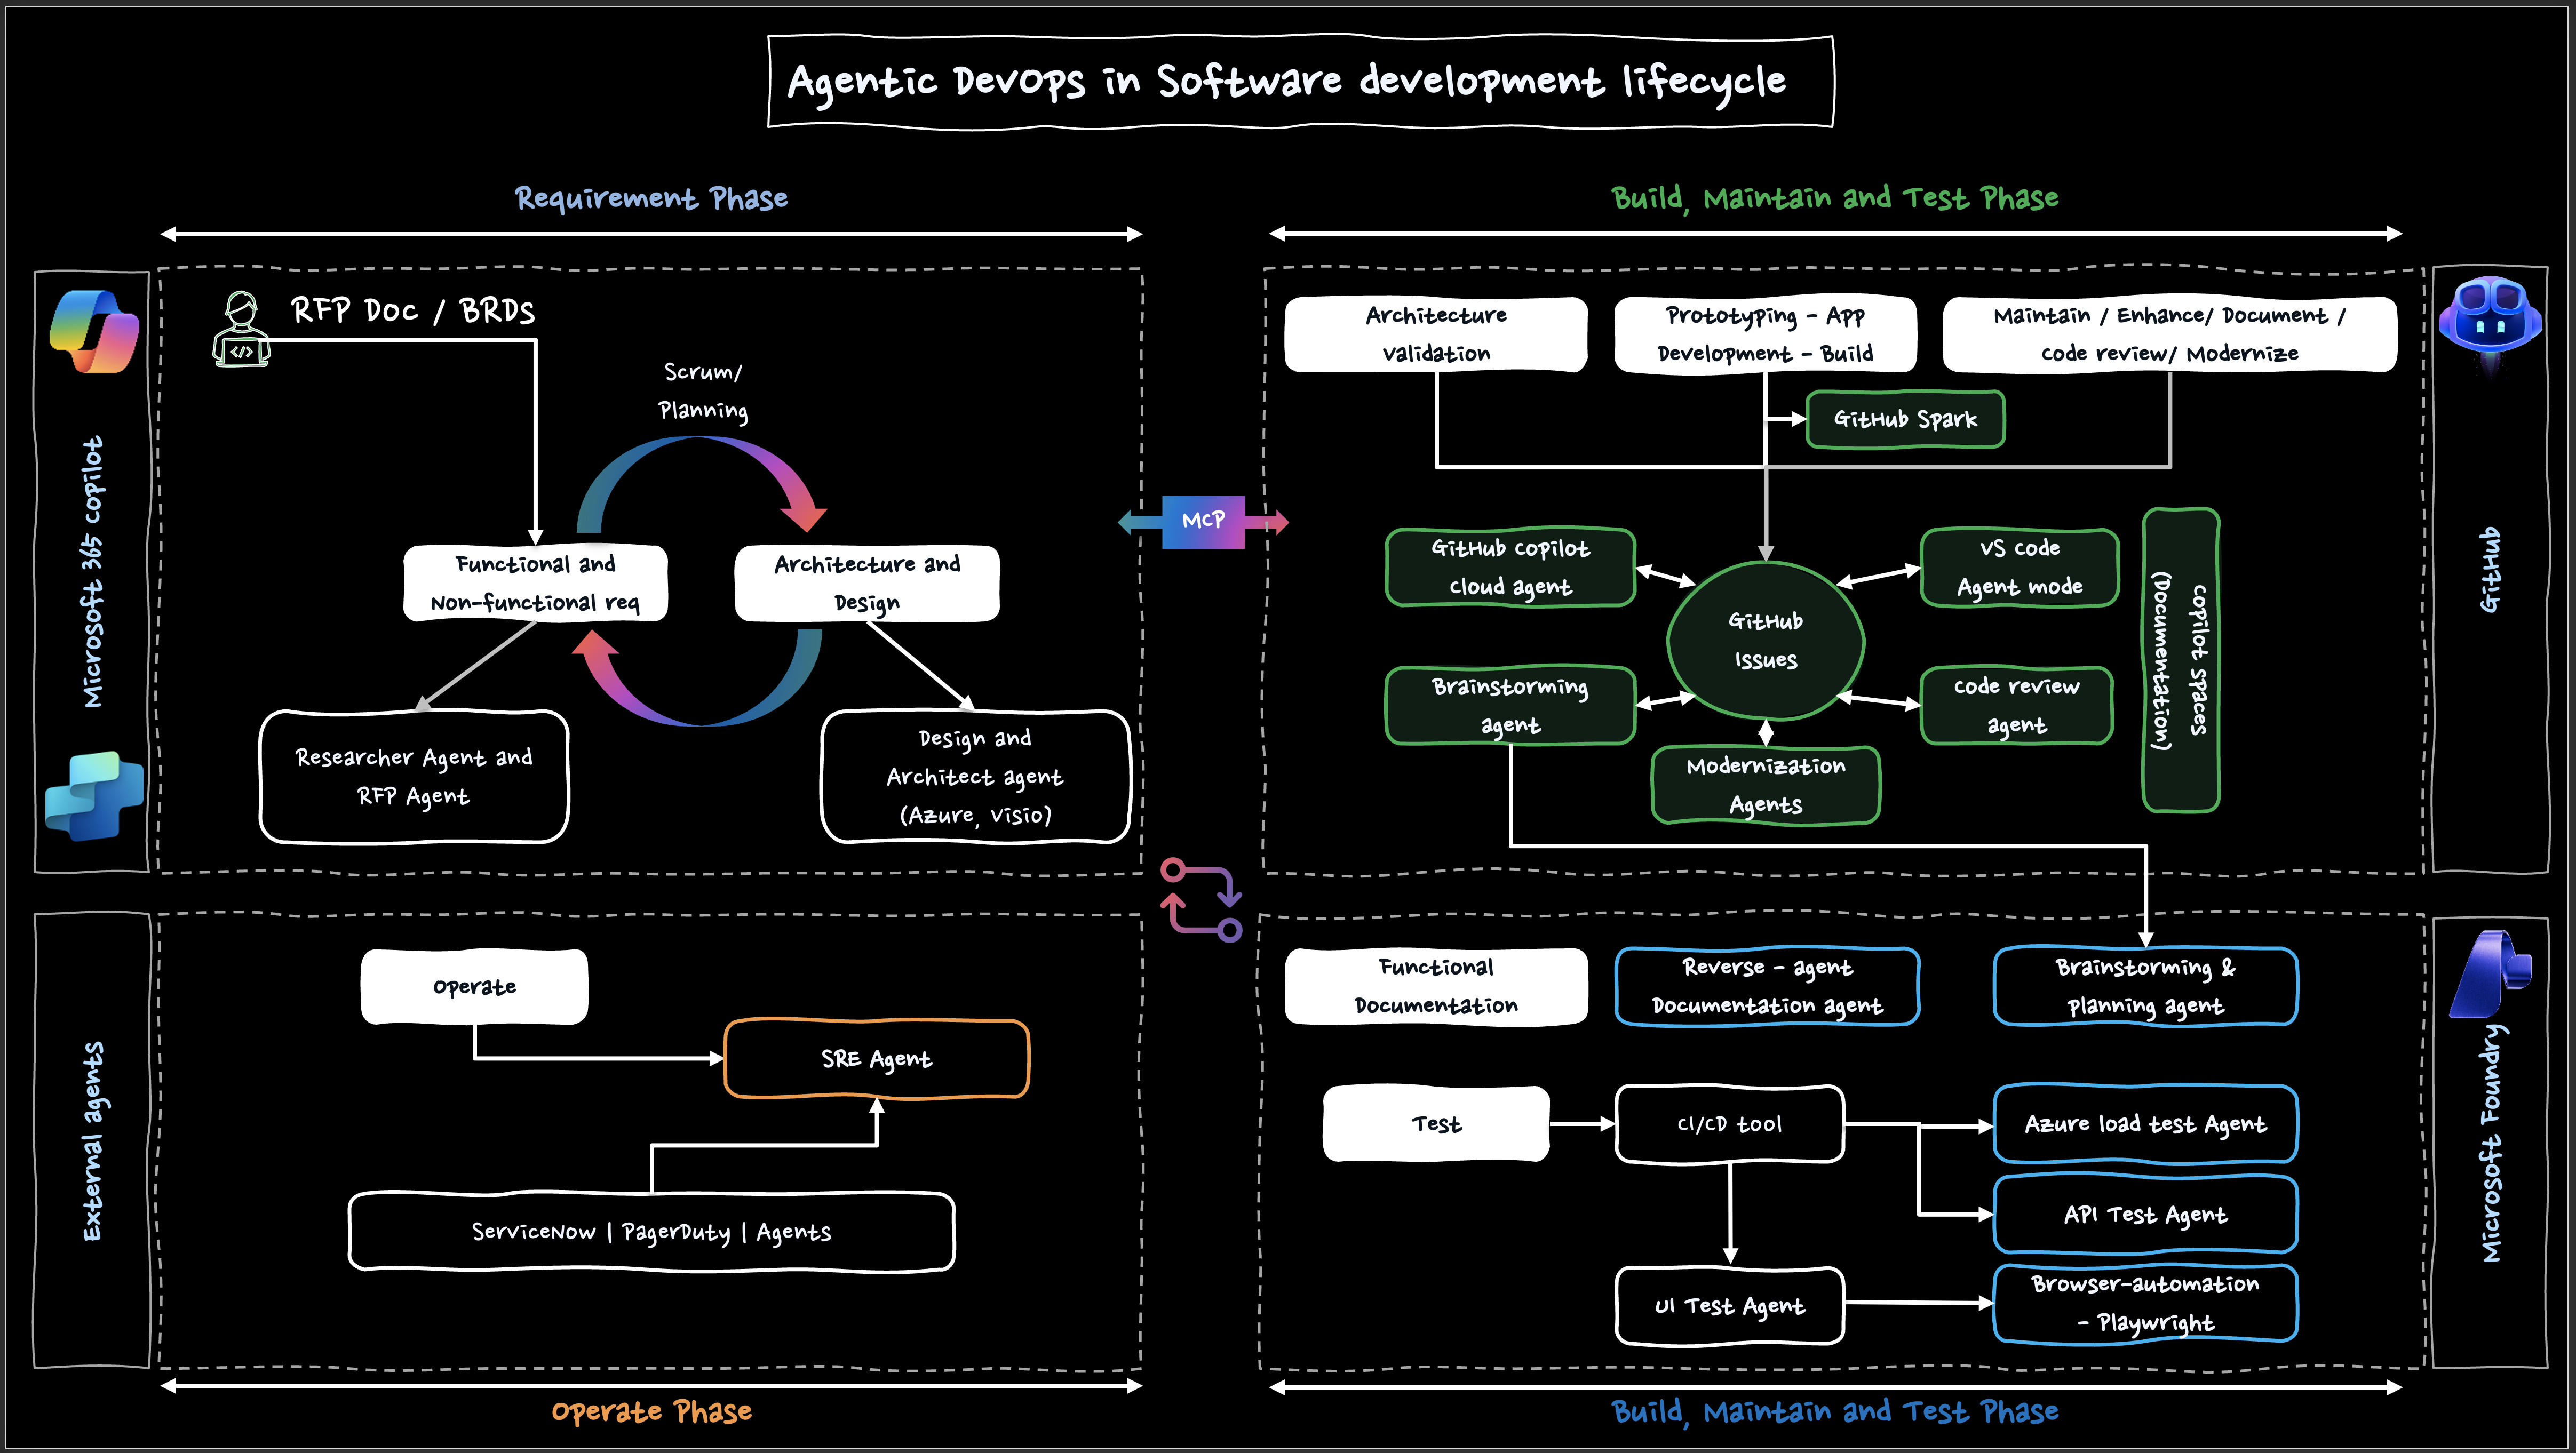Select the blue 'Build, Maintain and Test Phase' label
This screenshot has width=2576, height=1453.
point(1835,1411)
